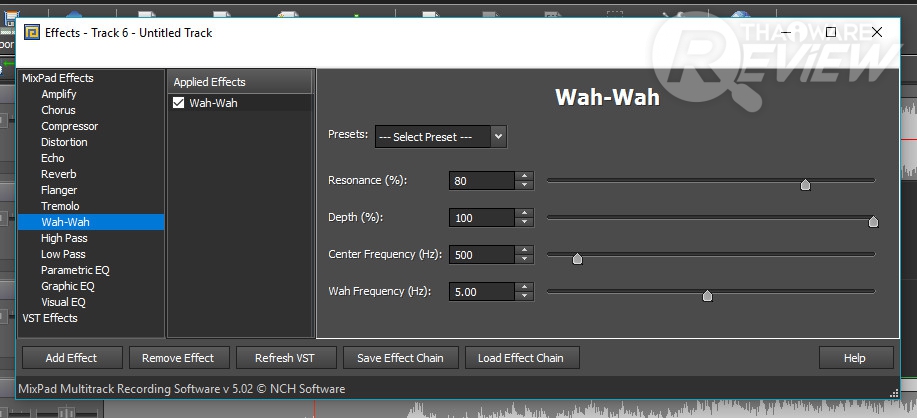Screen dimensions: 917x418
Task: Select the Chorus effect
Action: [x=58, y=110]
